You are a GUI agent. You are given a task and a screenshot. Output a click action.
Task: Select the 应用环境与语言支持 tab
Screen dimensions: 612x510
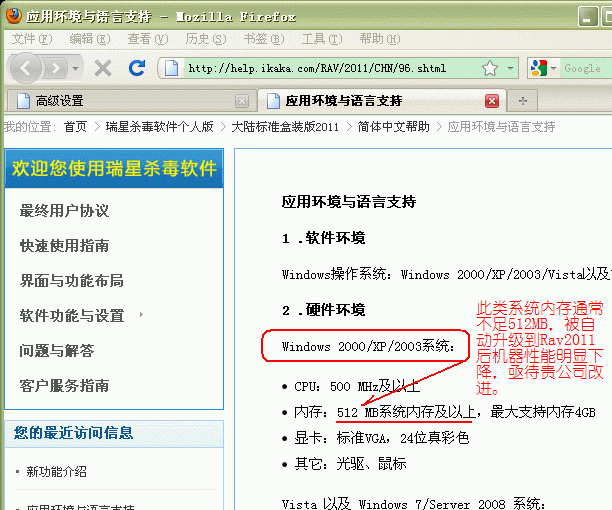(x=381, y=101)
